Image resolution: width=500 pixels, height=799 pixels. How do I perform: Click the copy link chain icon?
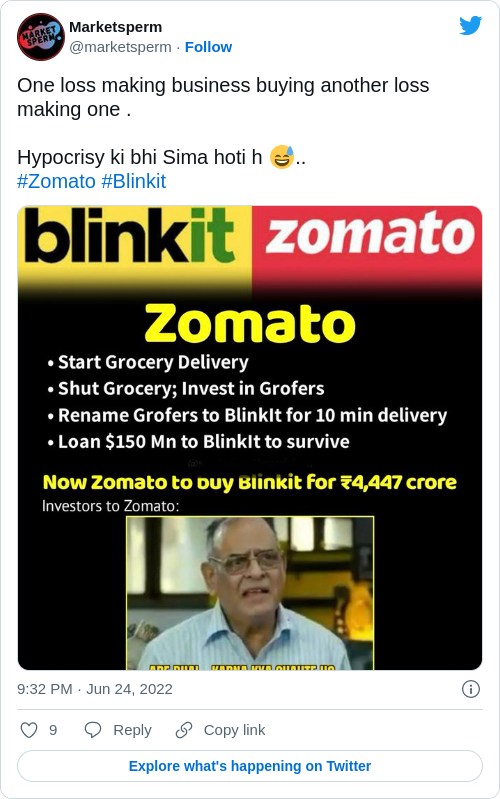183,730
